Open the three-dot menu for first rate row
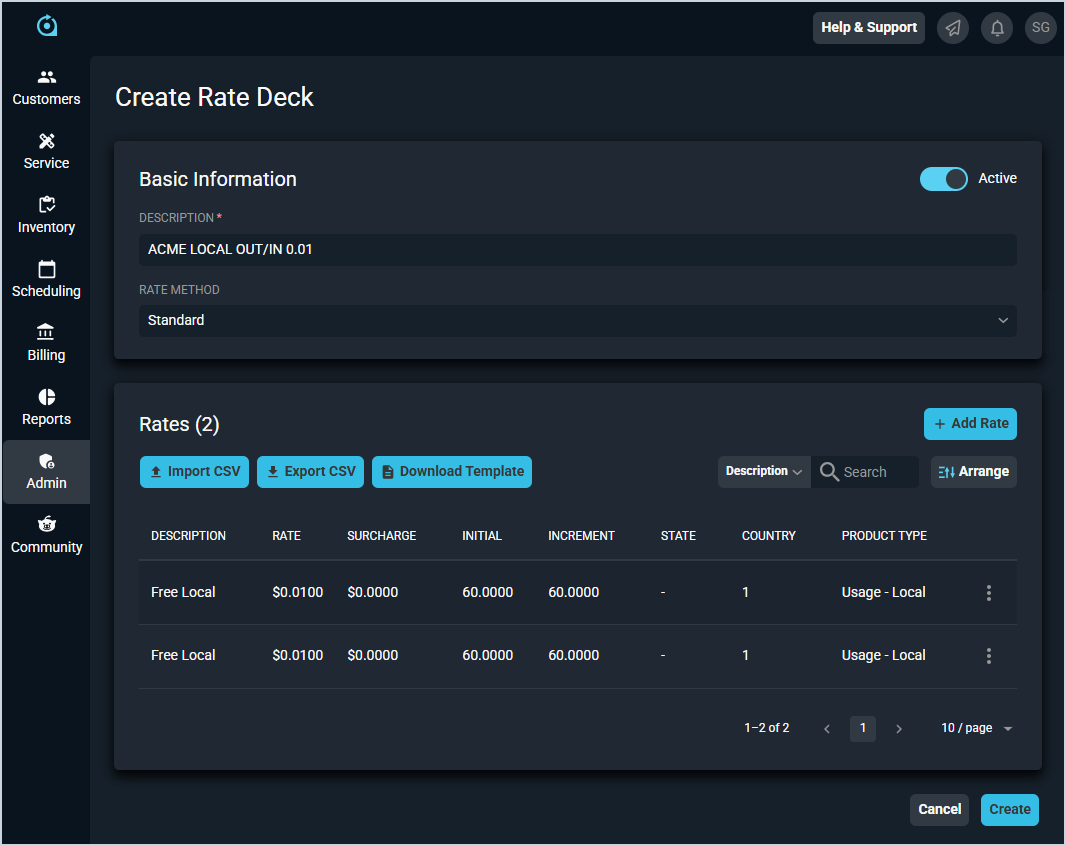 [989, 593]
